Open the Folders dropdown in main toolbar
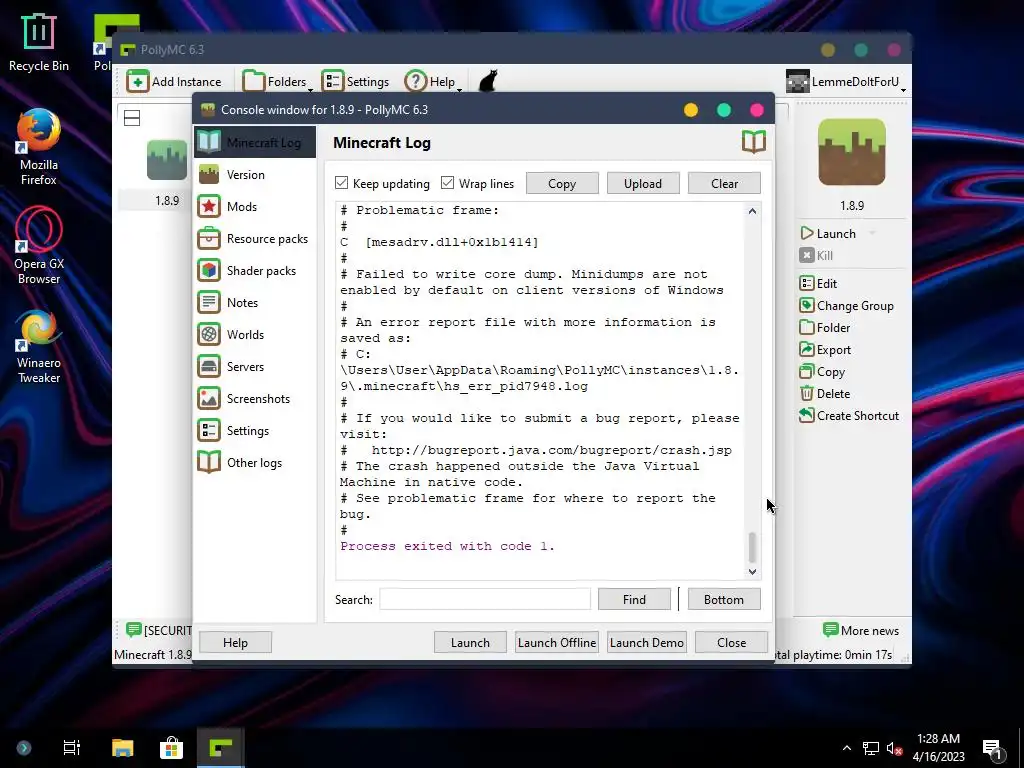This screenshot has height=768, width=1024. pyautogui.click(x=278, y=82)
